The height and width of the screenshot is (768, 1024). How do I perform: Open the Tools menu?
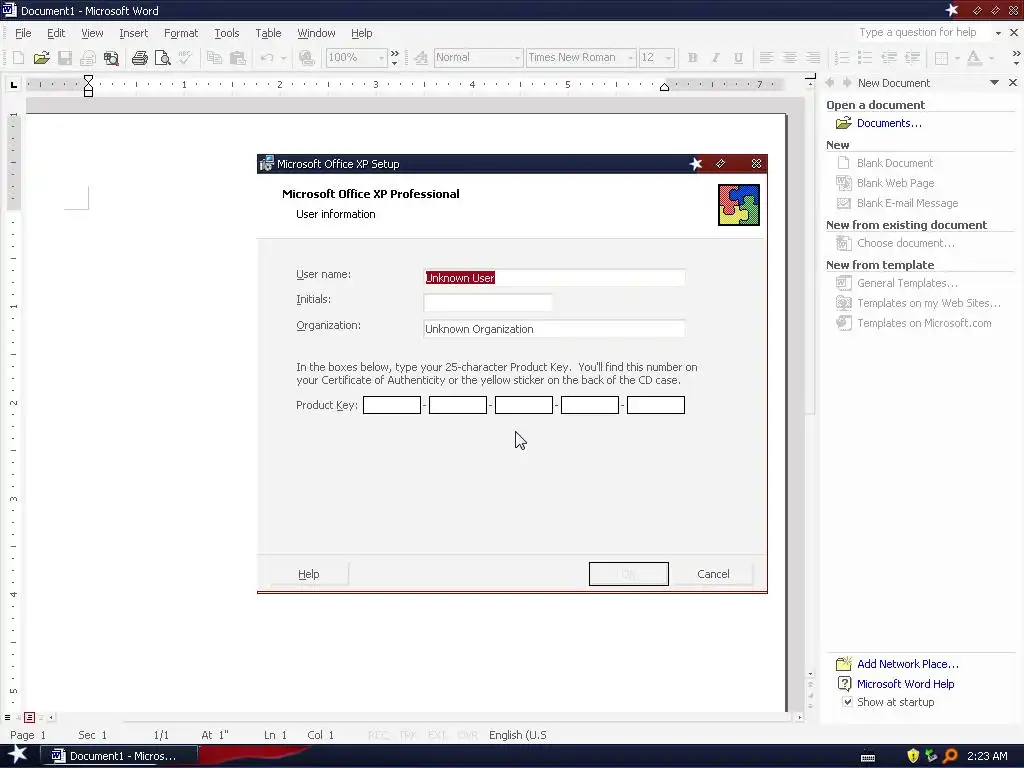(x=227, y=33)
